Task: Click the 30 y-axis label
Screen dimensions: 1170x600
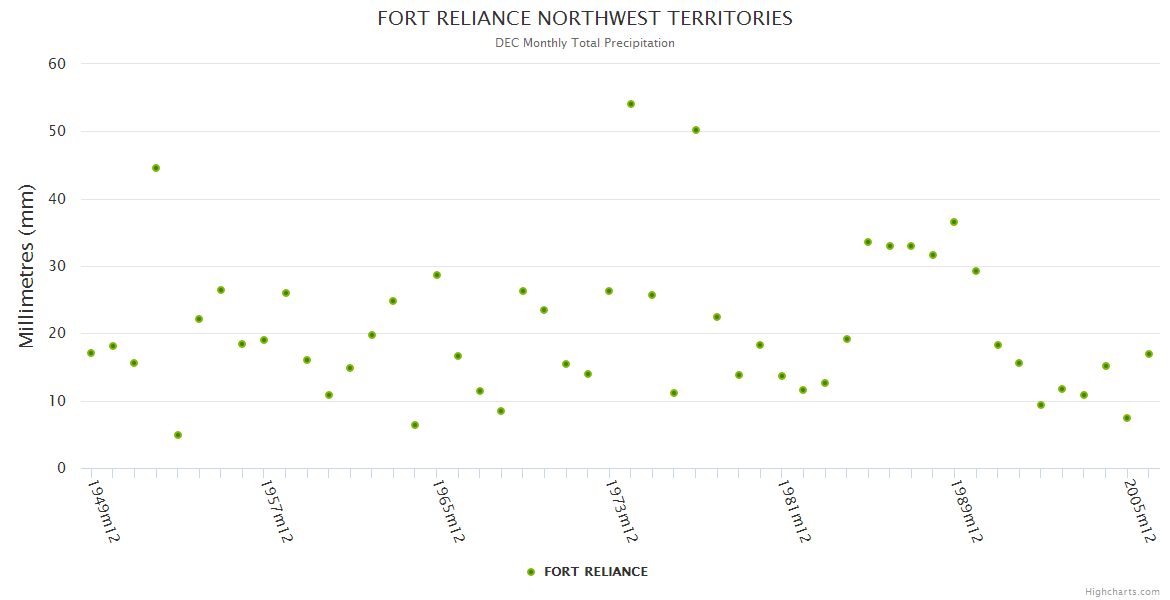Action: point(57,266)
